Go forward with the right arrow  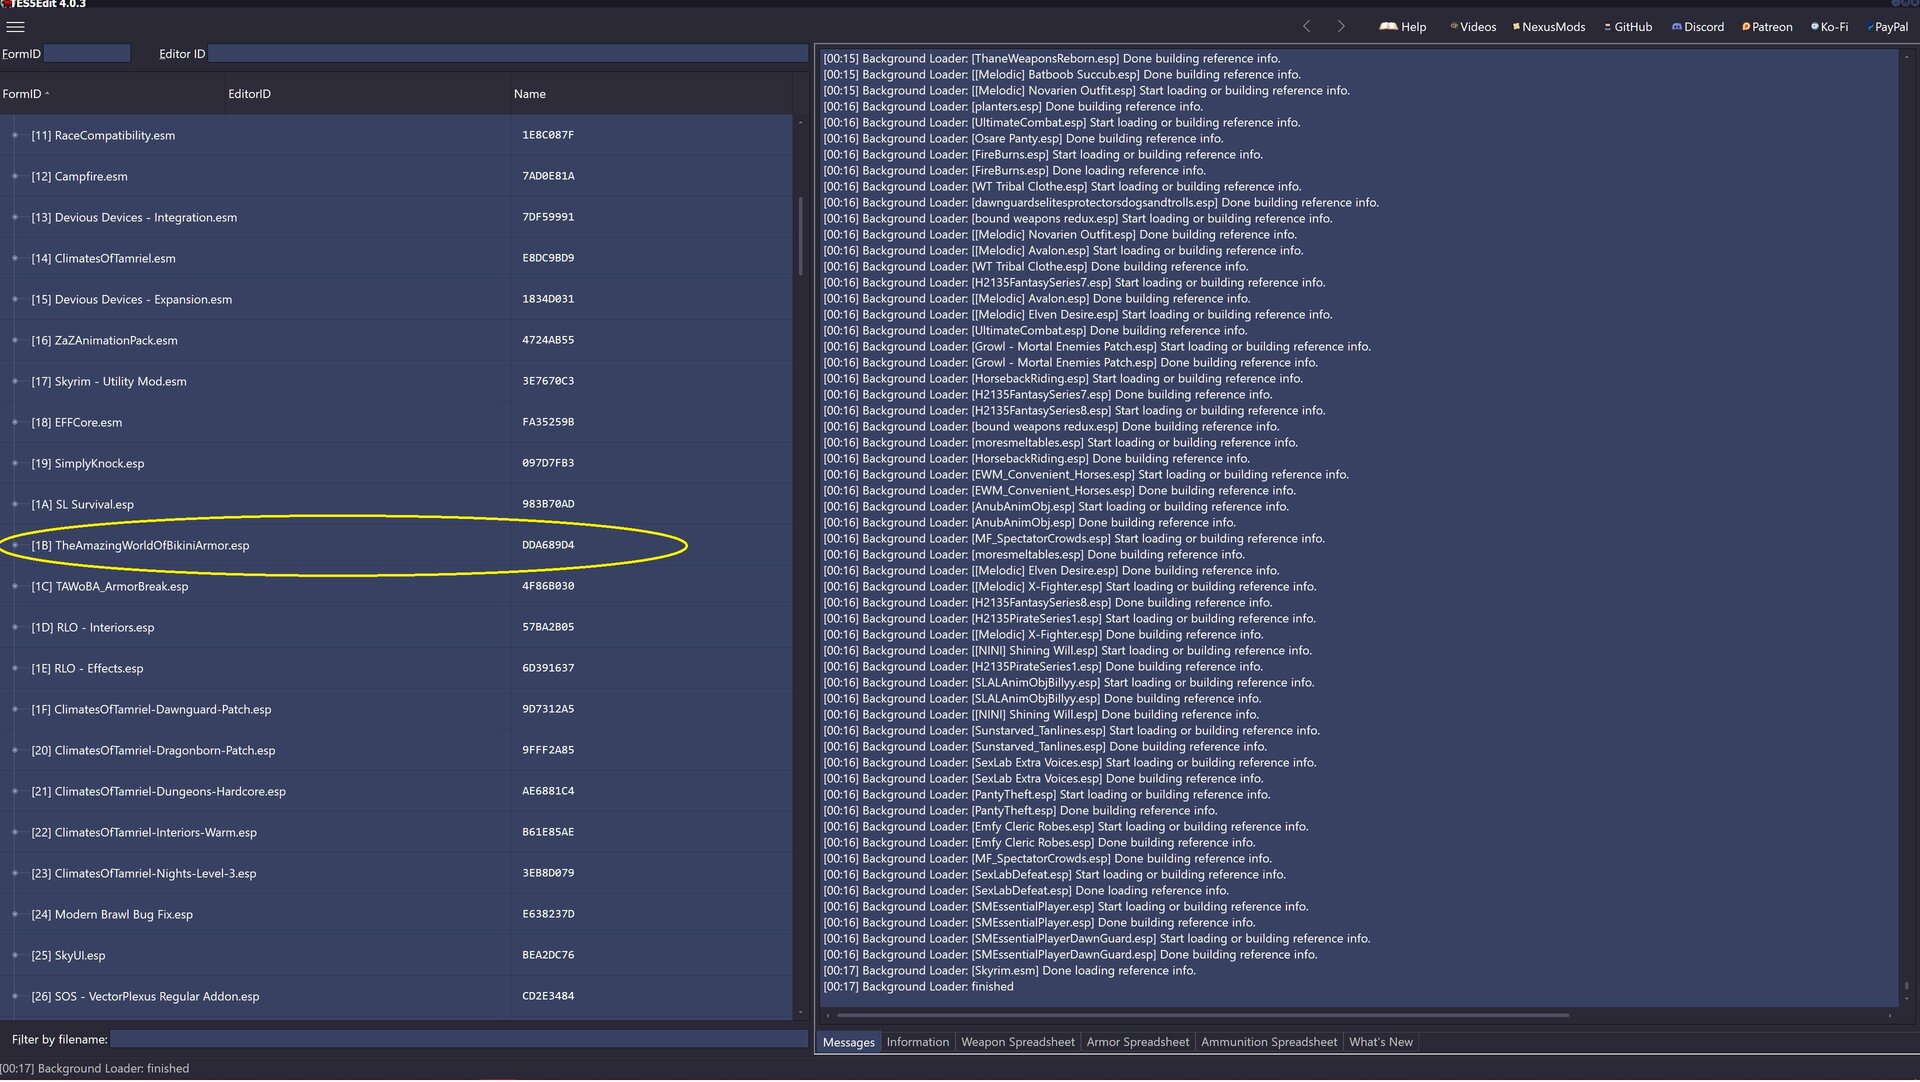pyautogui.click(x=1341, y=27)
